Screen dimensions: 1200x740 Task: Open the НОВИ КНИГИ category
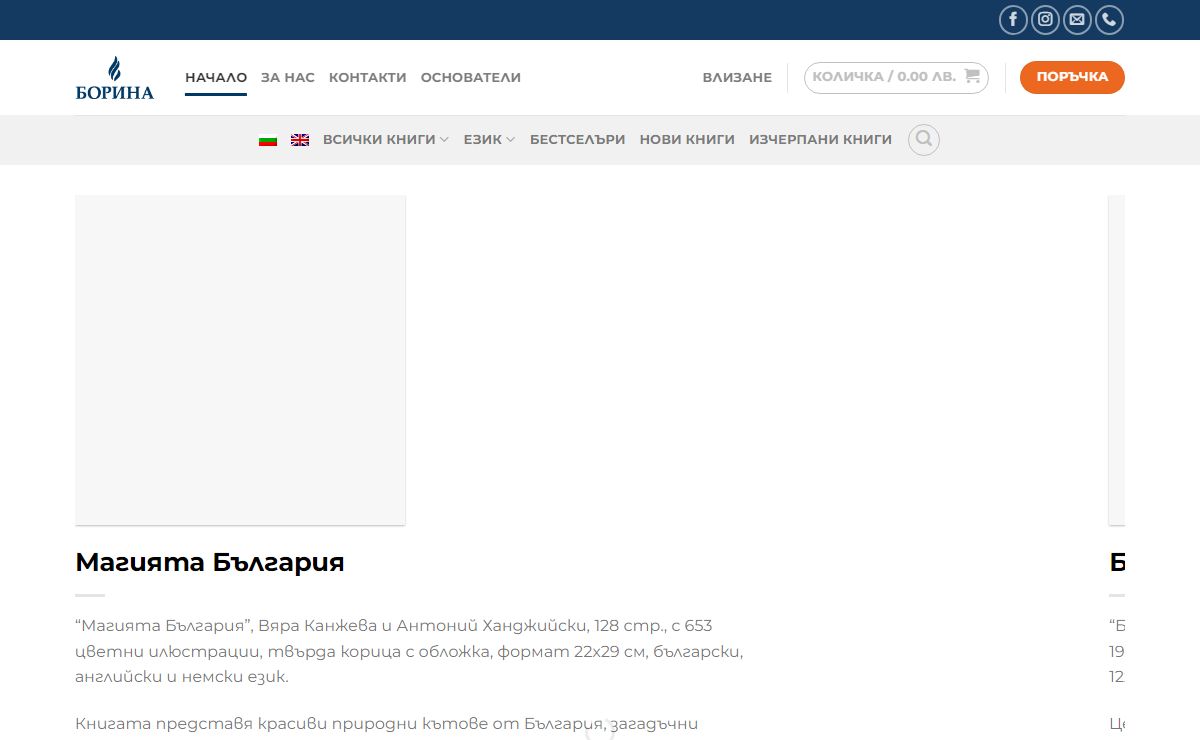687,140
